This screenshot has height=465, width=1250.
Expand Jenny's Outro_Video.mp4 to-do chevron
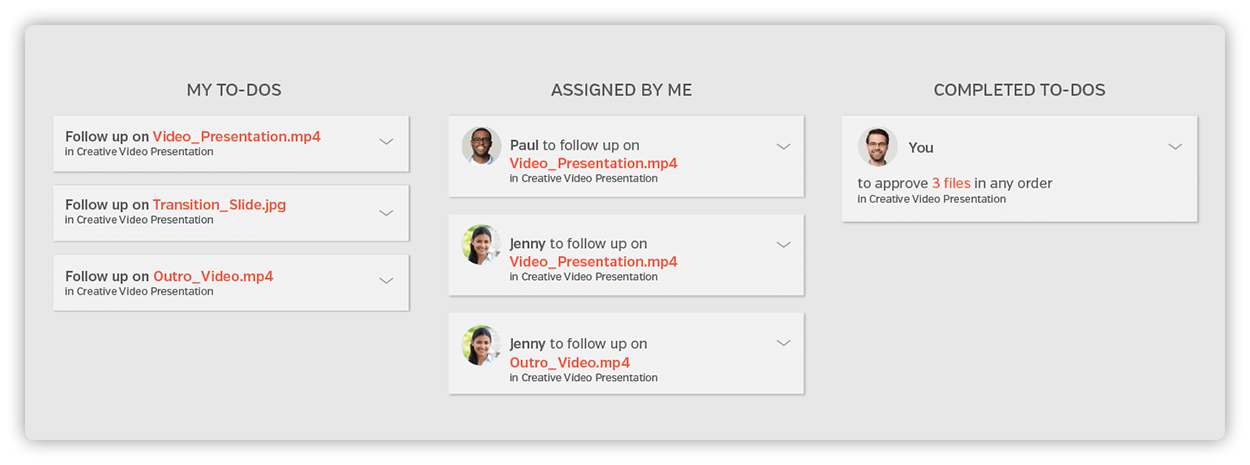click(x=784, y=343)
